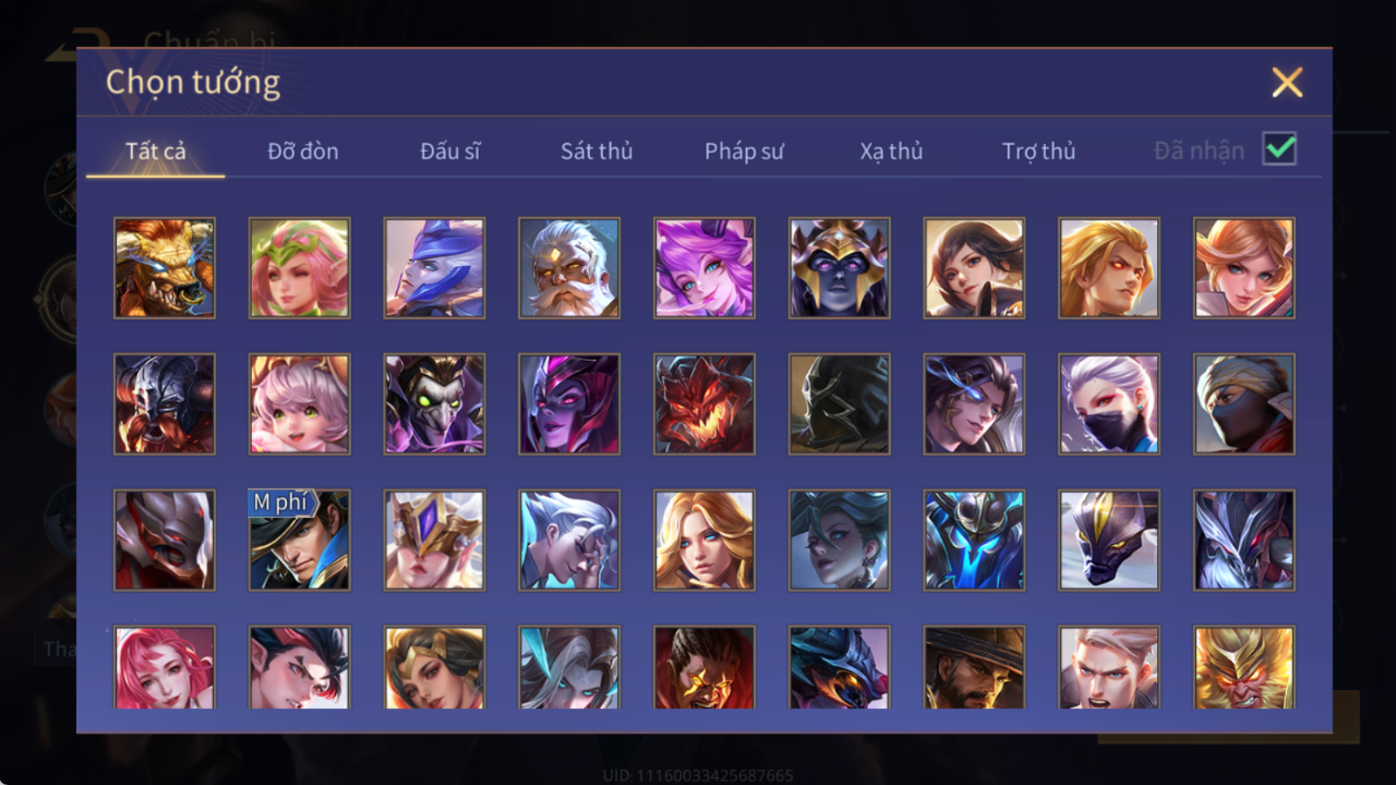Select the golden monkey king hero

(x=1244, y=667)
